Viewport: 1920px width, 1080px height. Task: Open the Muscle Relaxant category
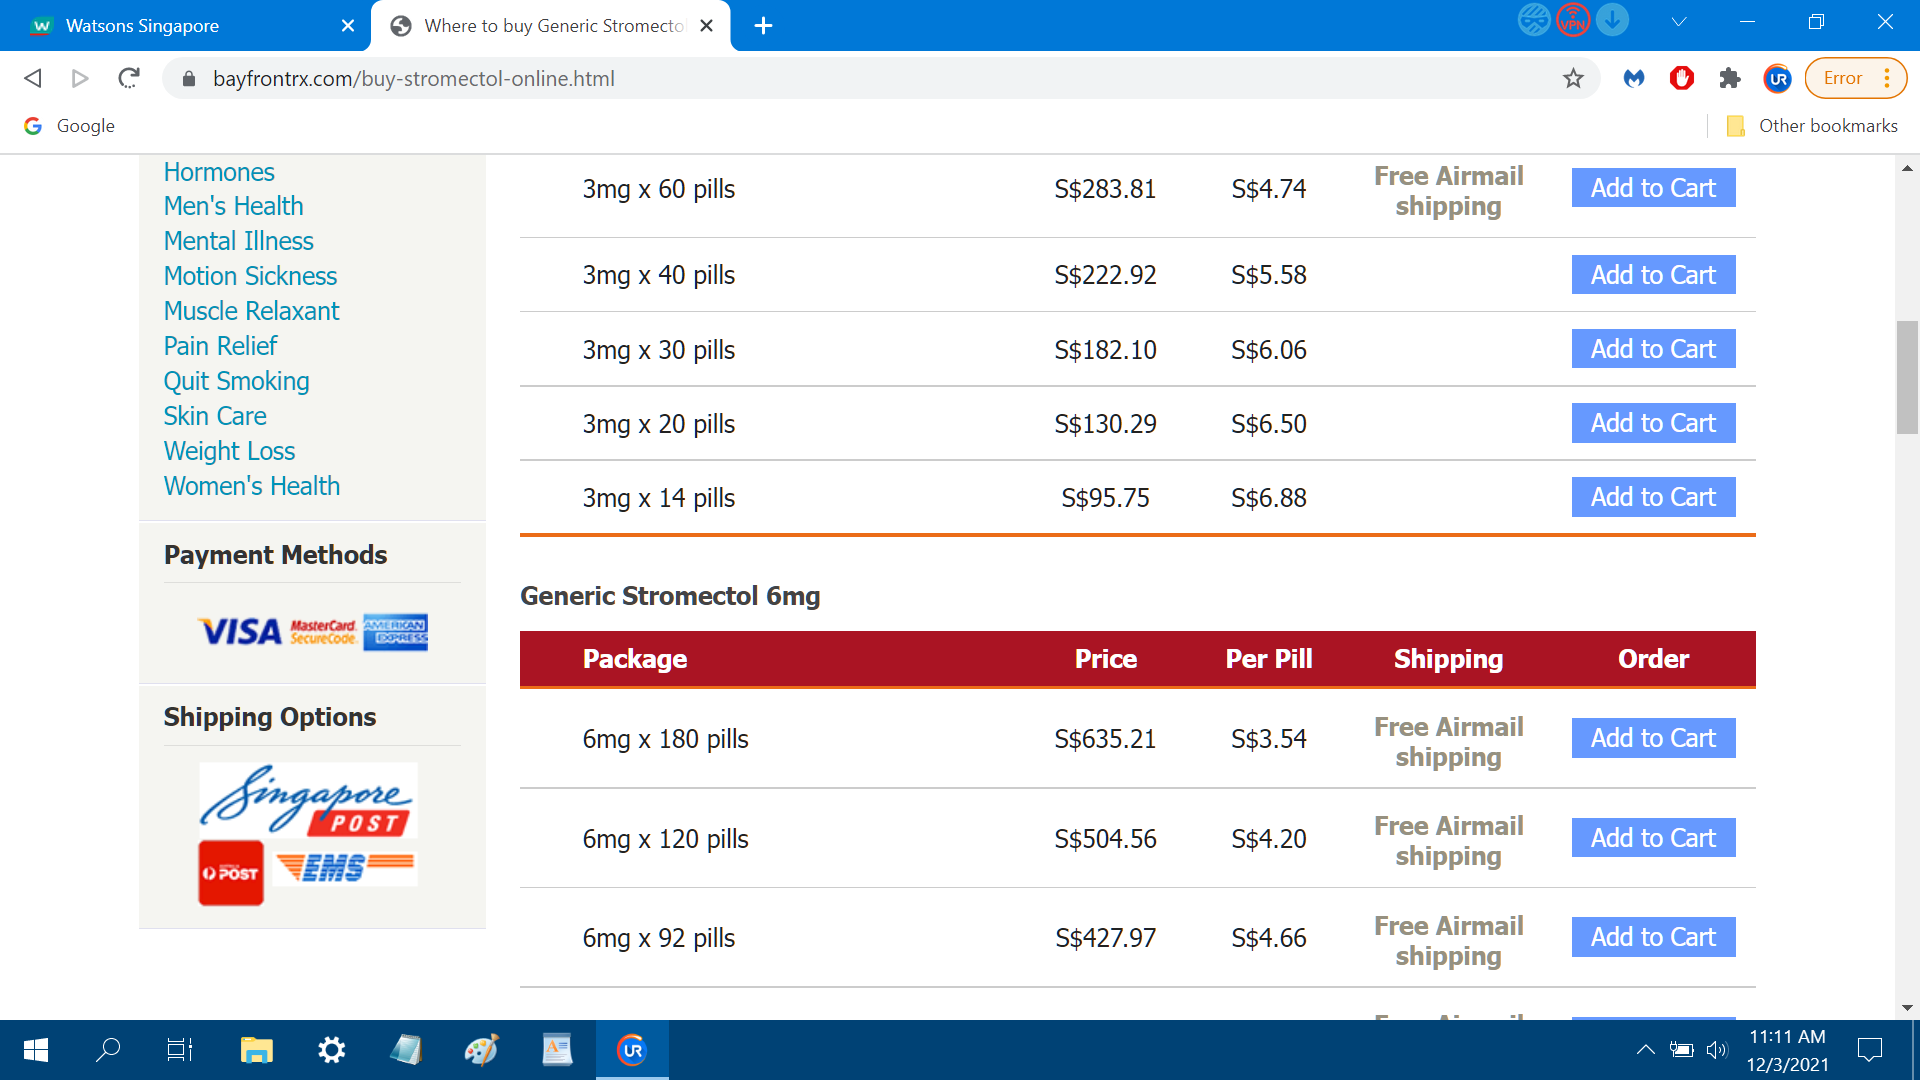[251, 311]
